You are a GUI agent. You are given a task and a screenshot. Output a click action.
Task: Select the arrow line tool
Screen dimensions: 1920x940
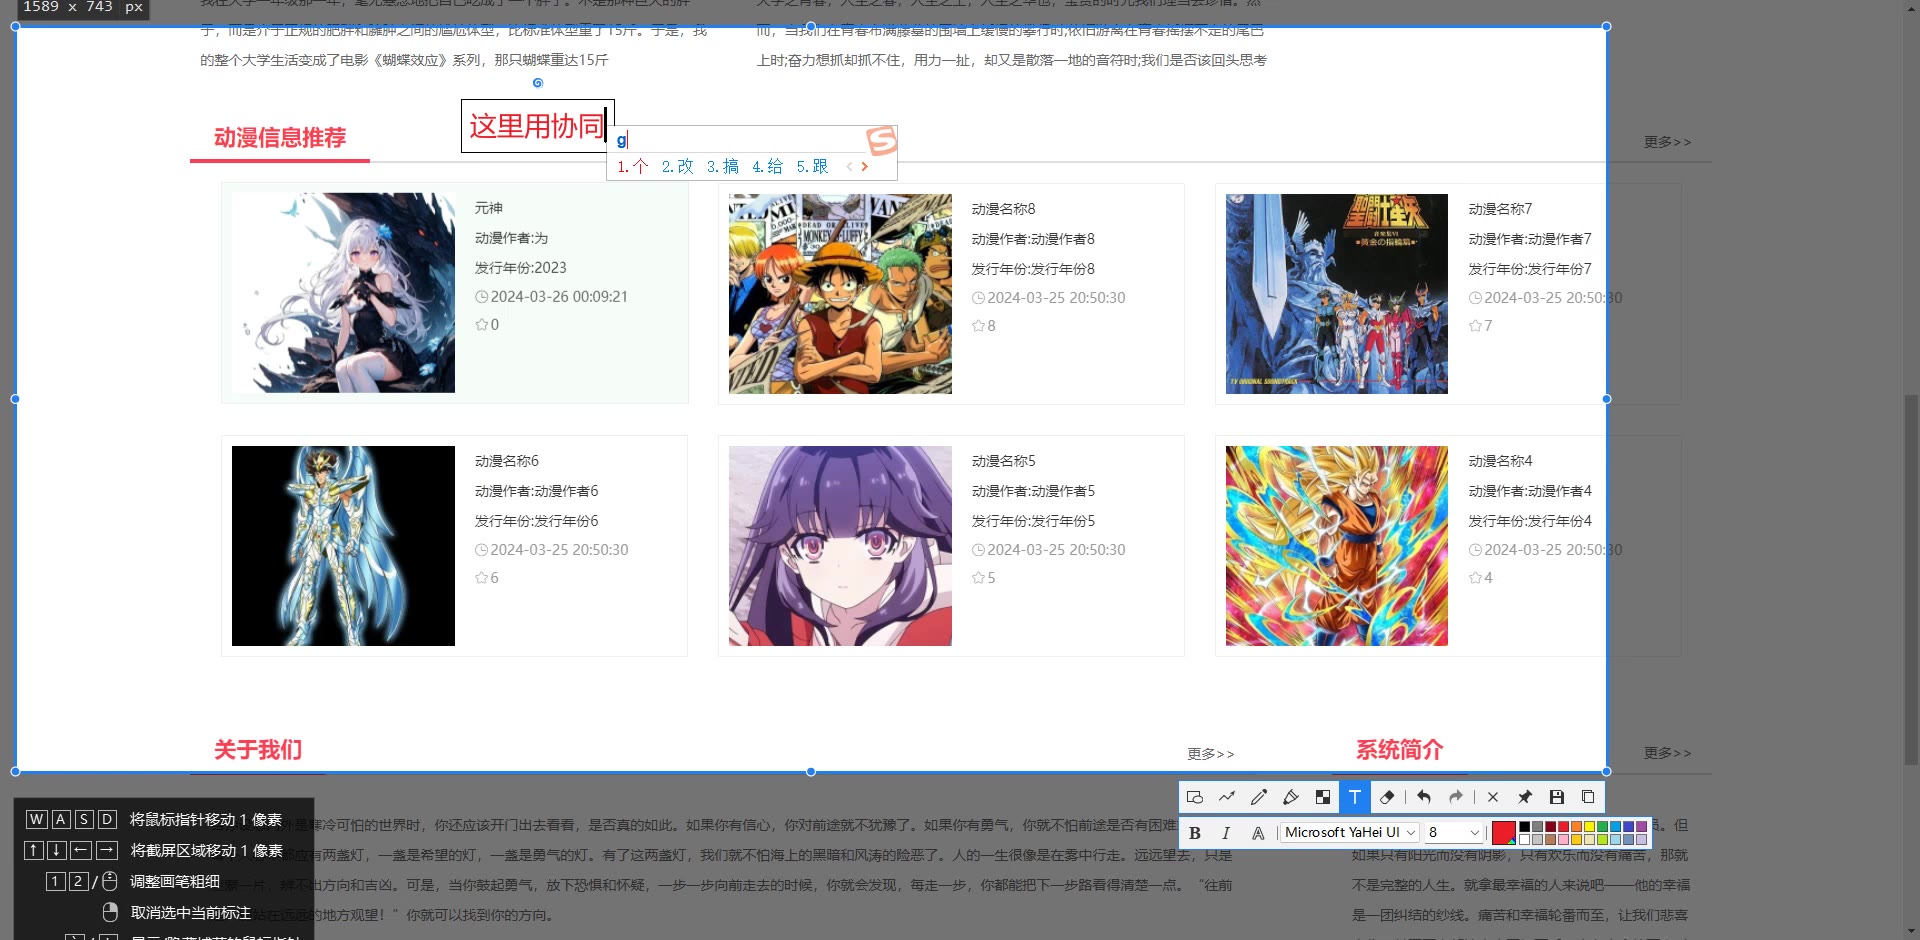(x=1227, y=797)
